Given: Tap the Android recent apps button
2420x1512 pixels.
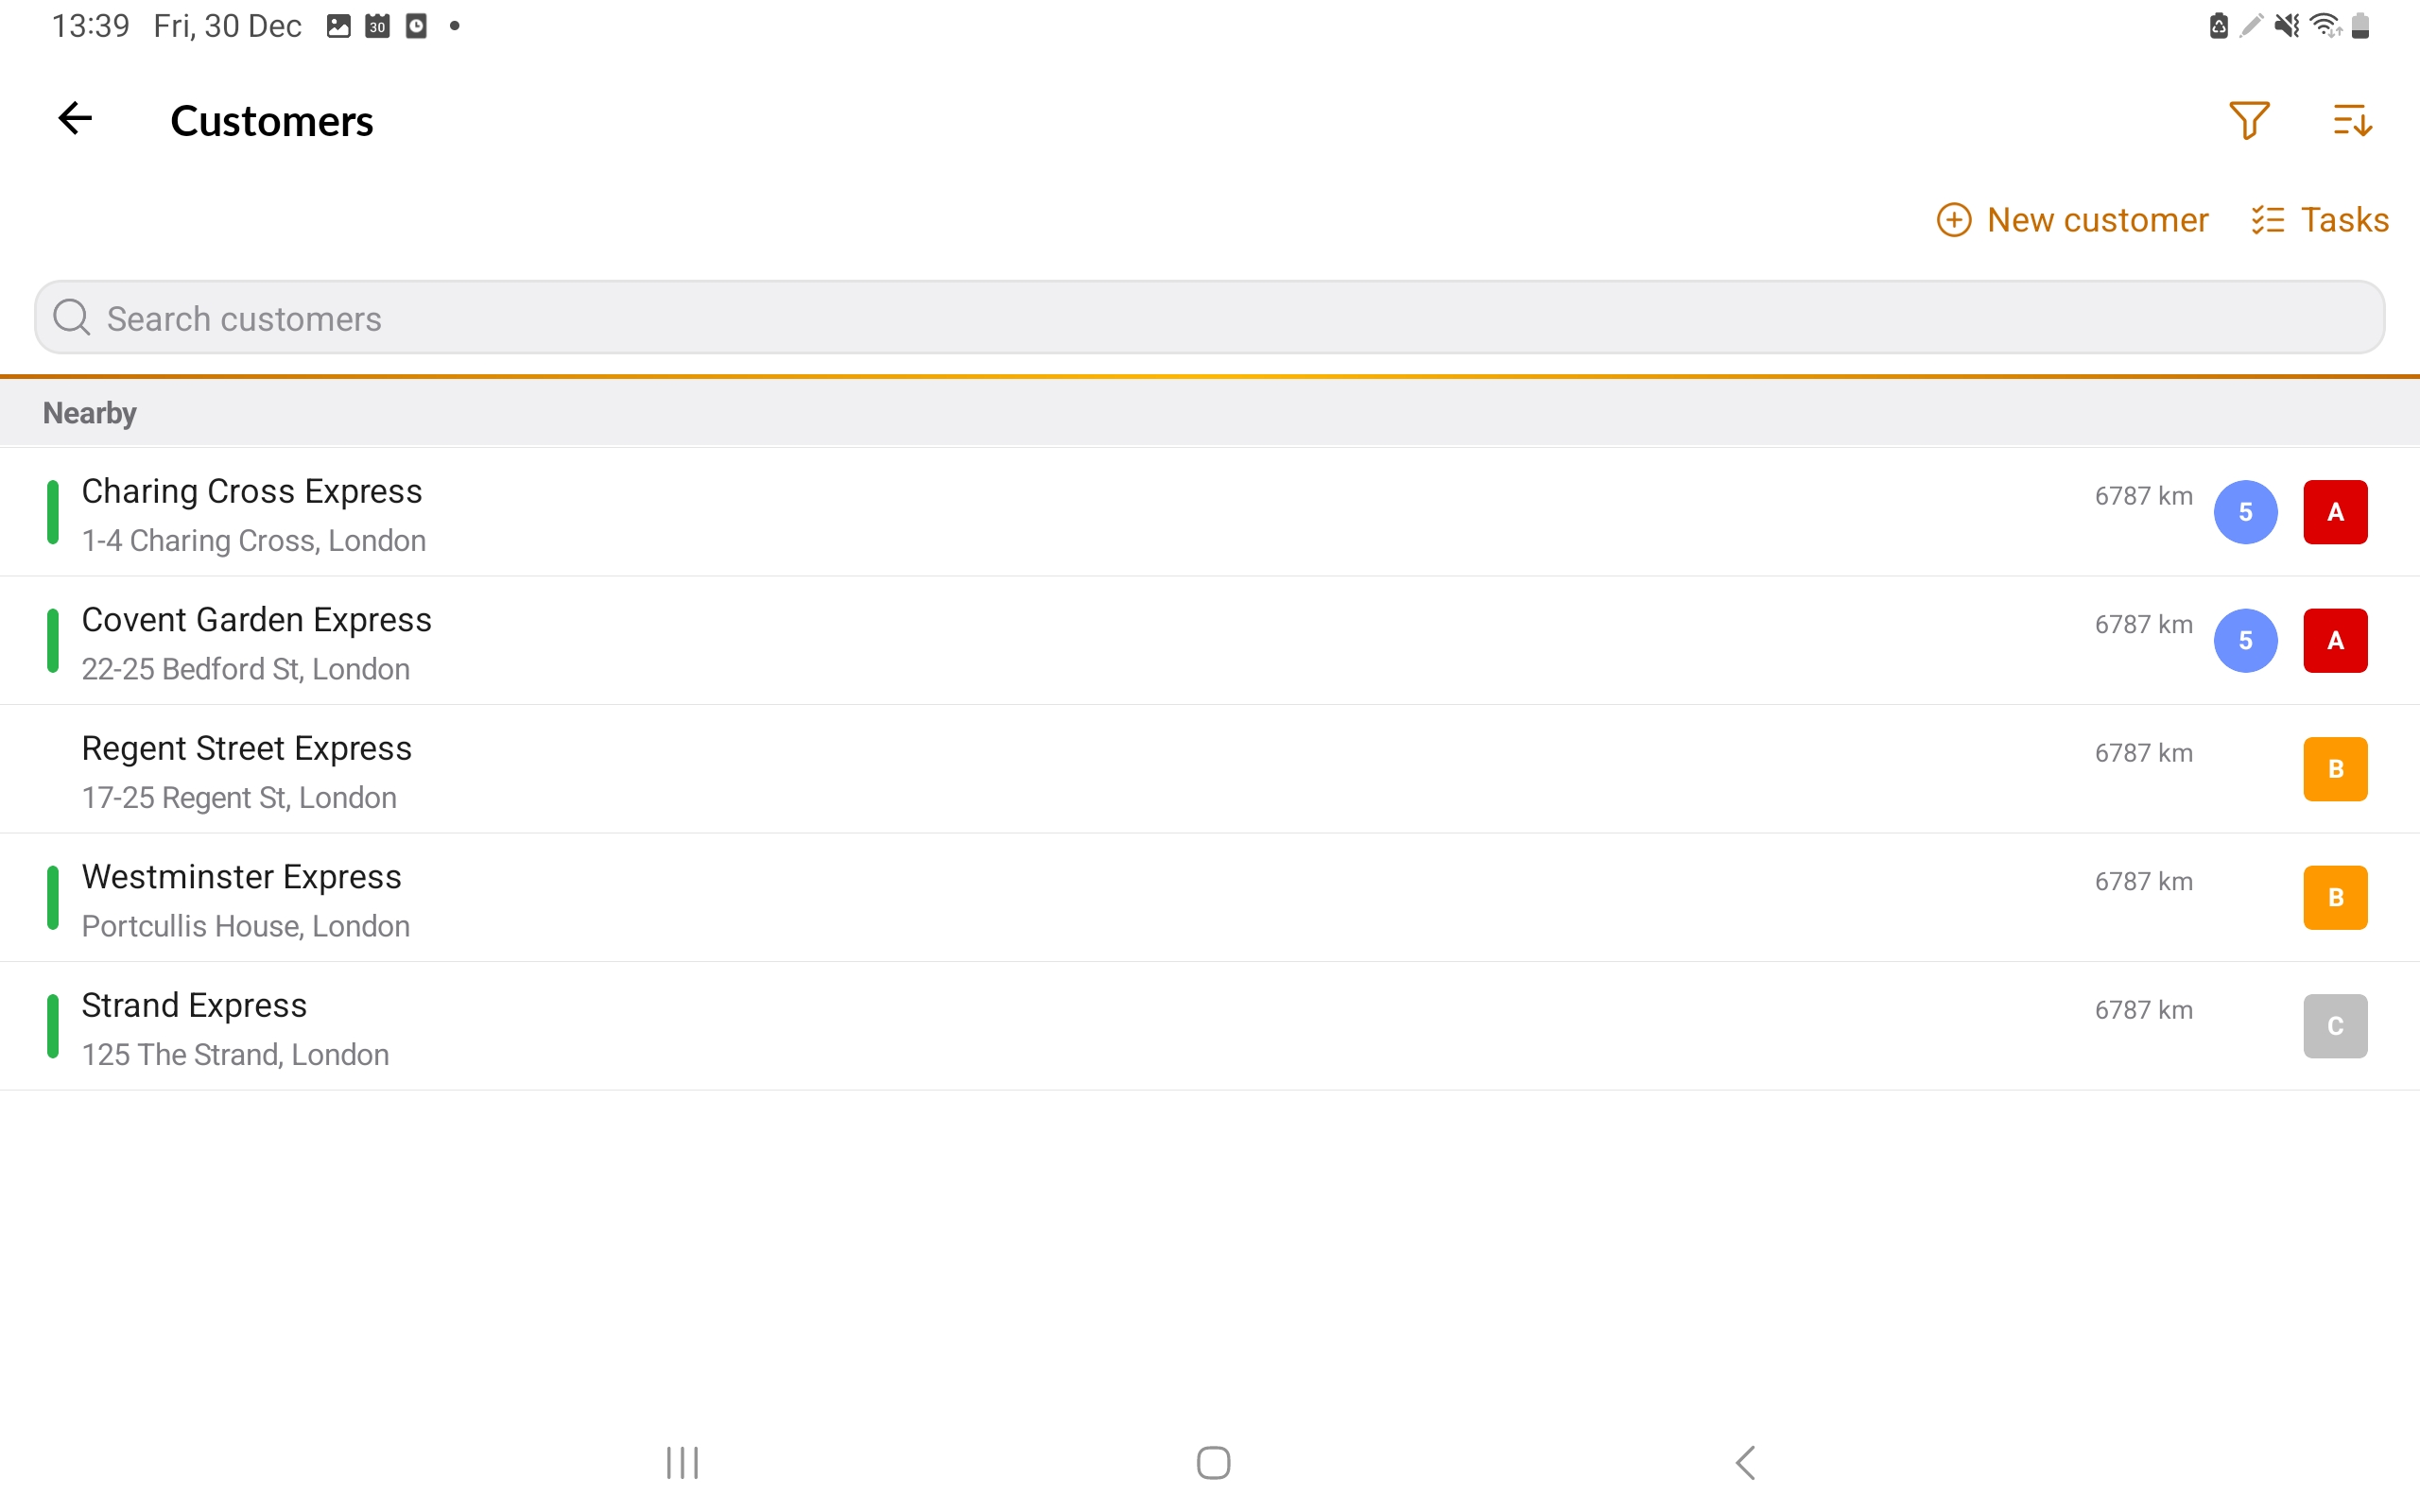Looking at the screenshot, I should pos(682,1462).
